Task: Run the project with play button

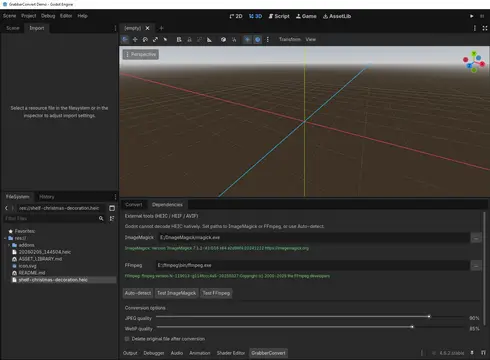Action: [x=472, y=16]
